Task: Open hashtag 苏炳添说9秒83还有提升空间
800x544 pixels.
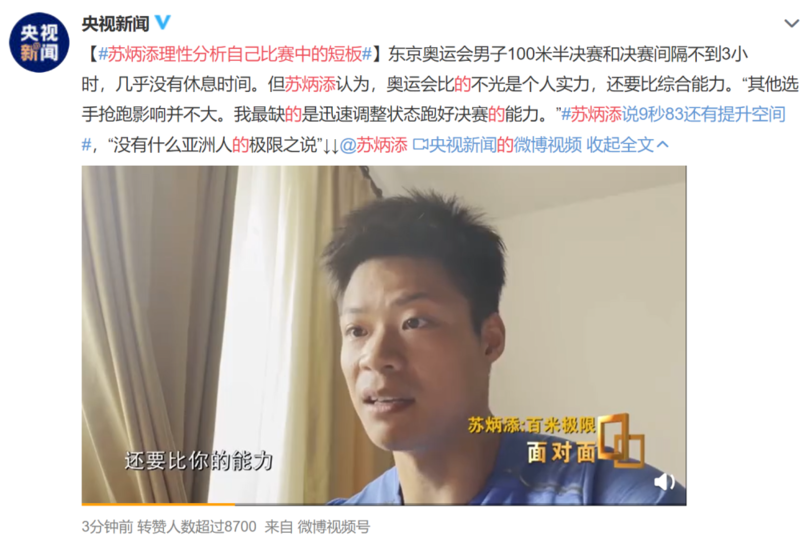Action: point(673,114)
